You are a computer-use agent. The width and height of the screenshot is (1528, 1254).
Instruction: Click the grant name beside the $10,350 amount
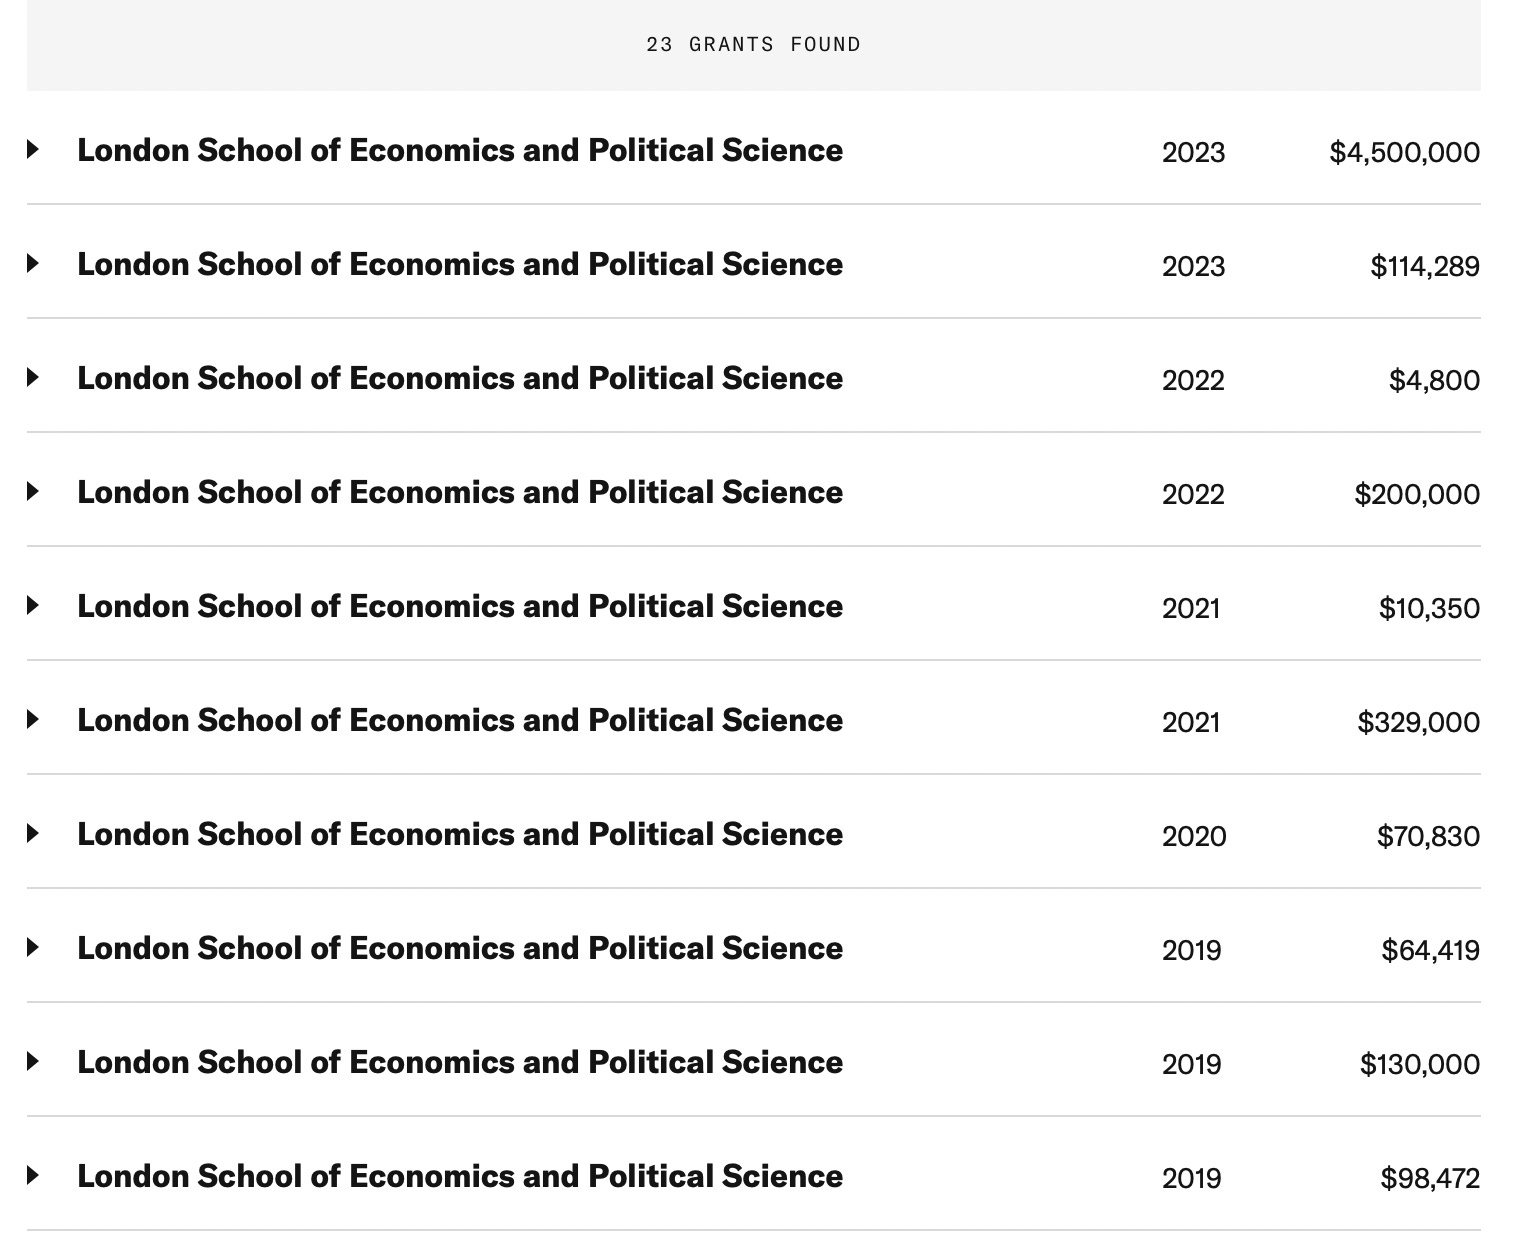(460, 606)
